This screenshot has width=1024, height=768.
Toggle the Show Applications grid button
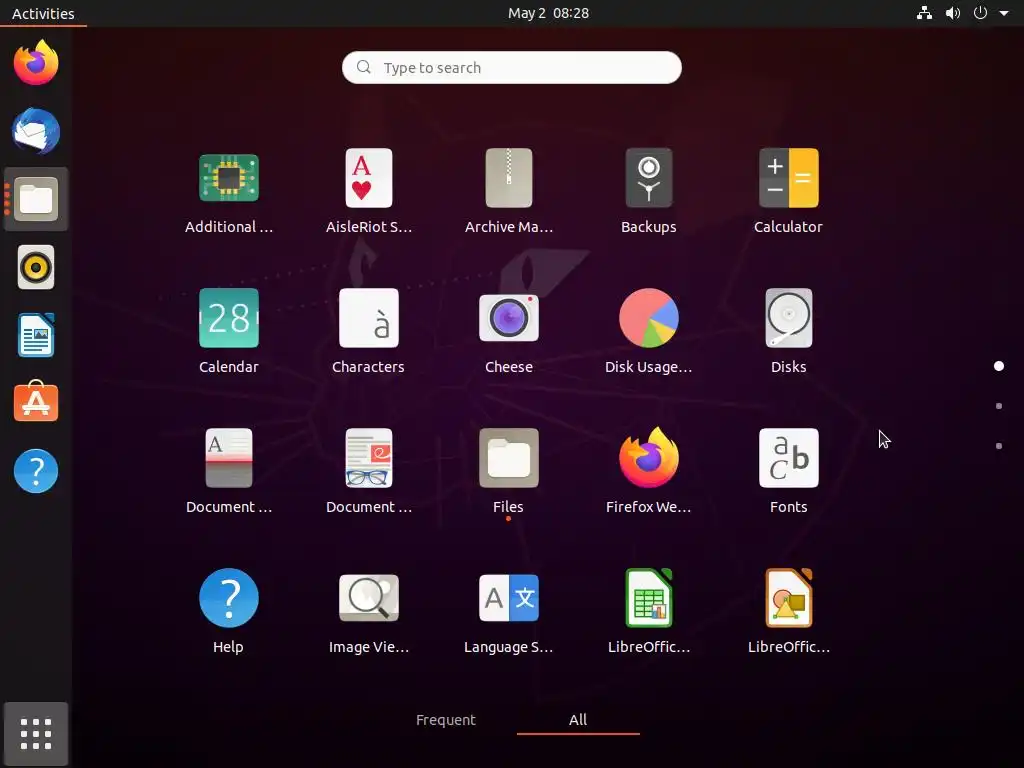(x=36, y=733)
